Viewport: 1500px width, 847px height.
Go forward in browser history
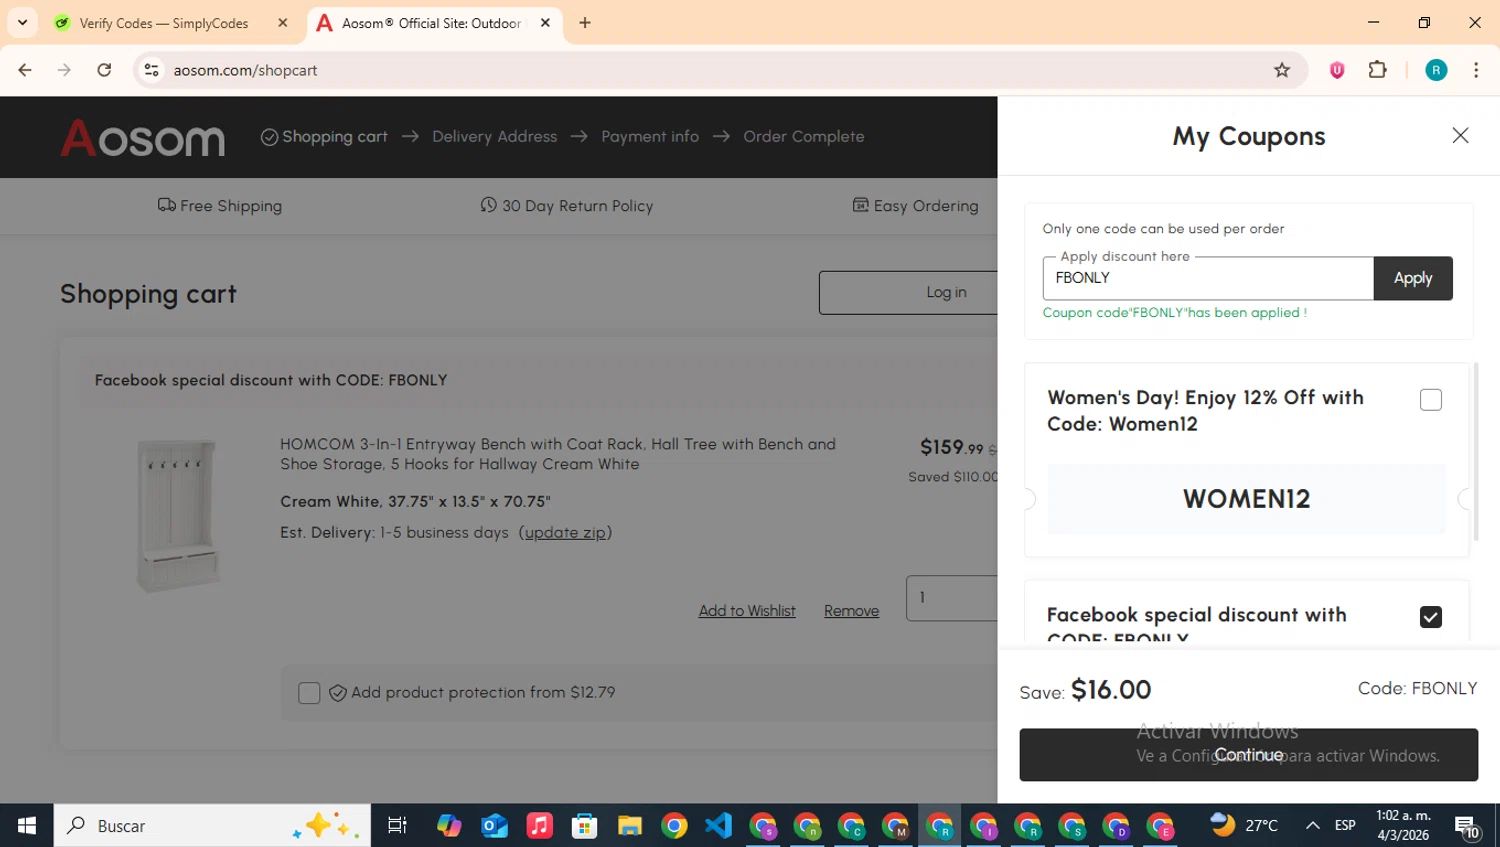pos(64,70)
